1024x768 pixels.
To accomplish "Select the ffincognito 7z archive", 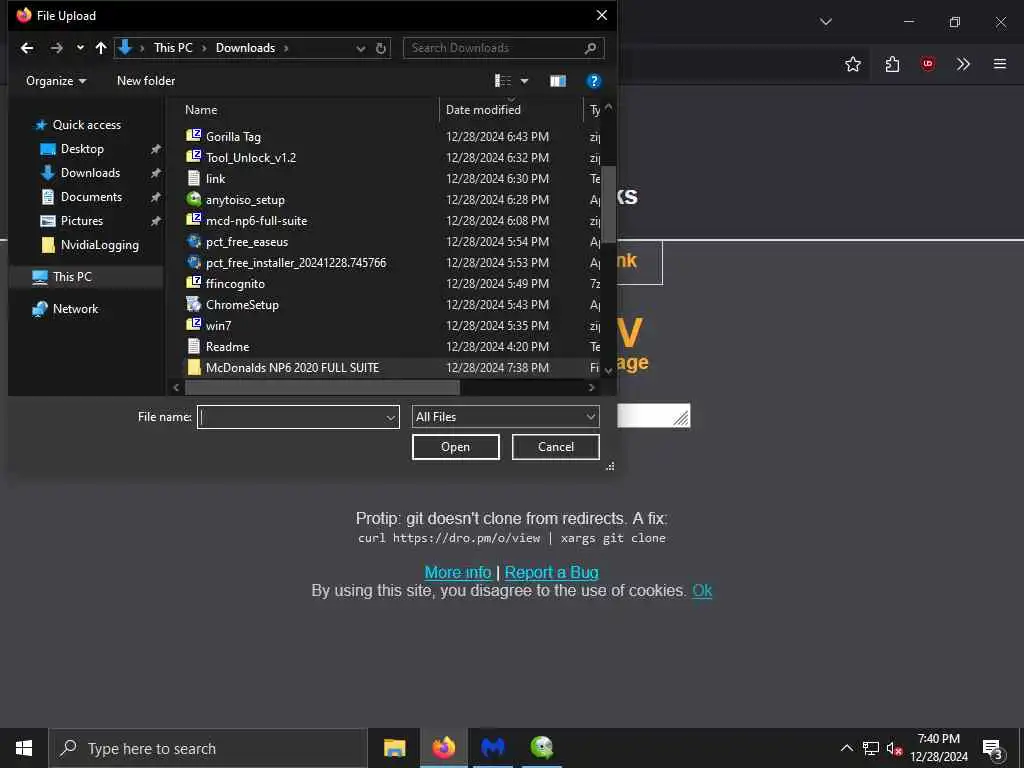I will 235,283.
